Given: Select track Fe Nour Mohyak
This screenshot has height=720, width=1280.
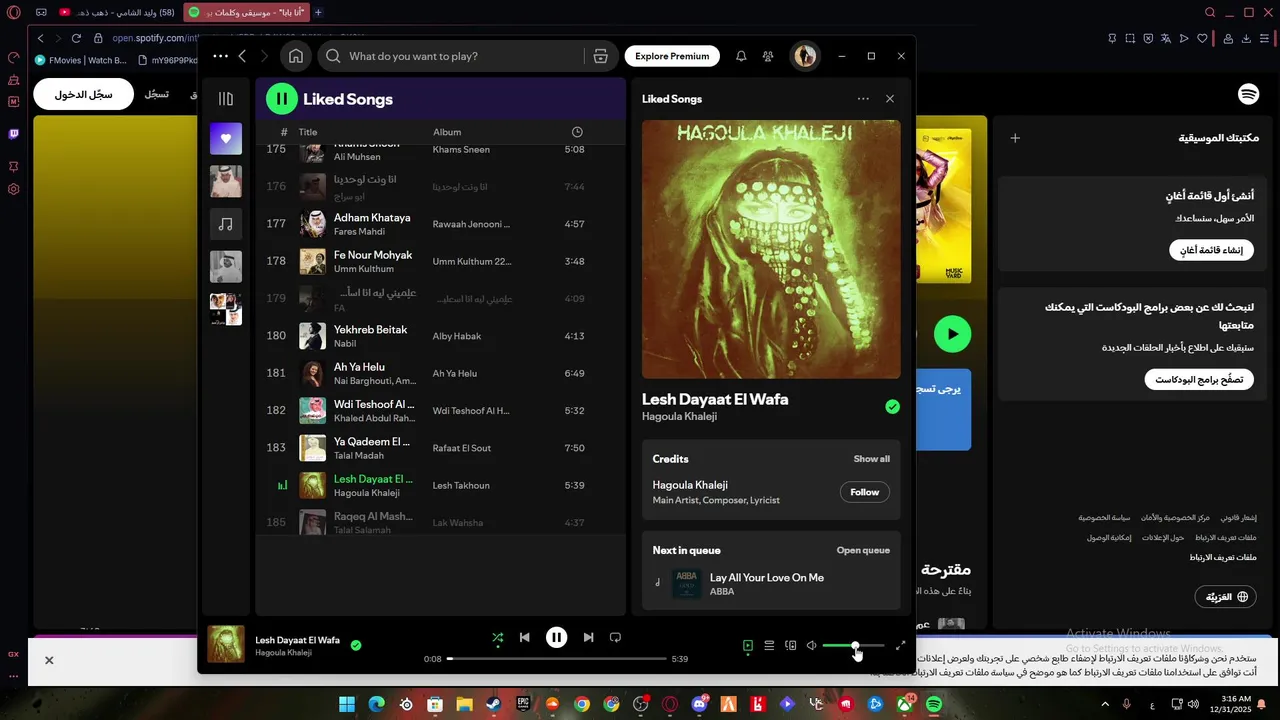Looking at the screenshot, I should [440, 261].
